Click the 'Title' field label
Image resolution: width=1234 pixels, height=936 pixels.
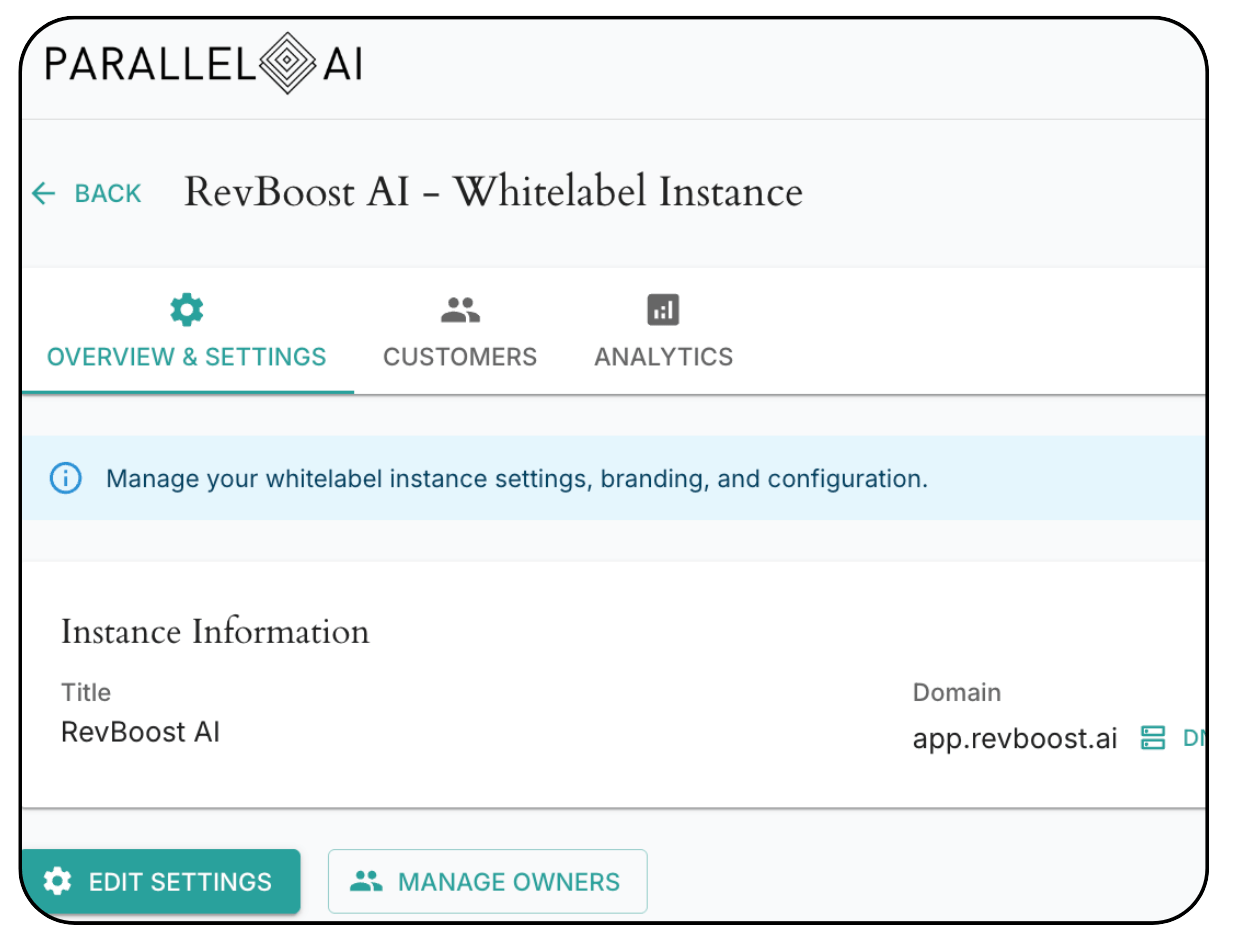coord(86,692)
